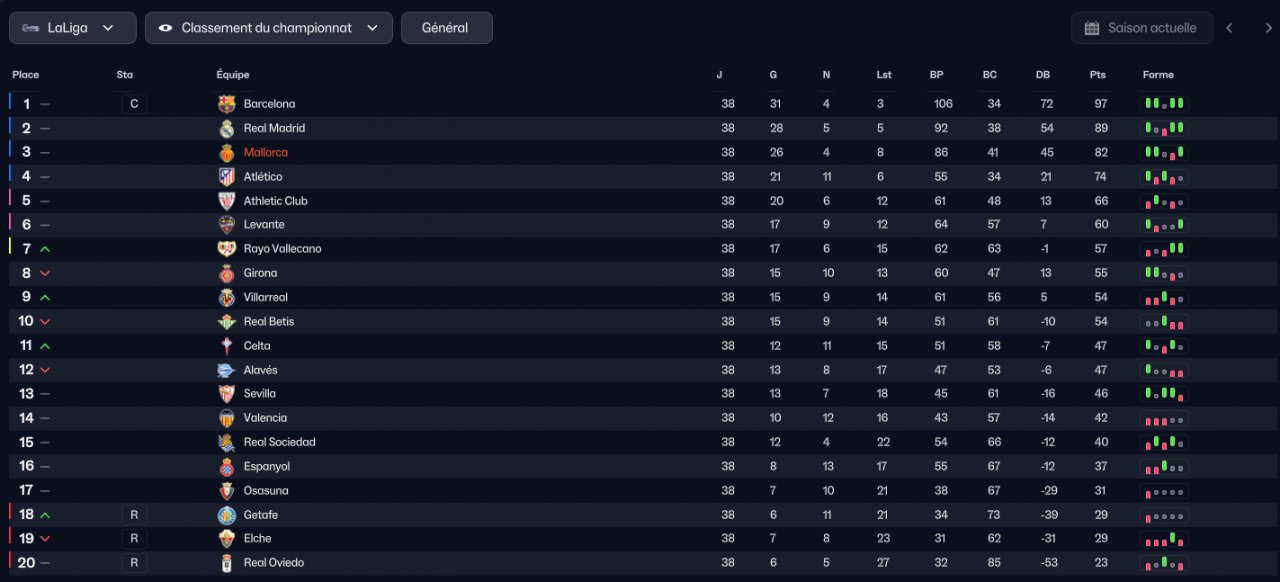Click the Real Madrid club crest
Screen dimensions: 1280x582
pos(226,128)
